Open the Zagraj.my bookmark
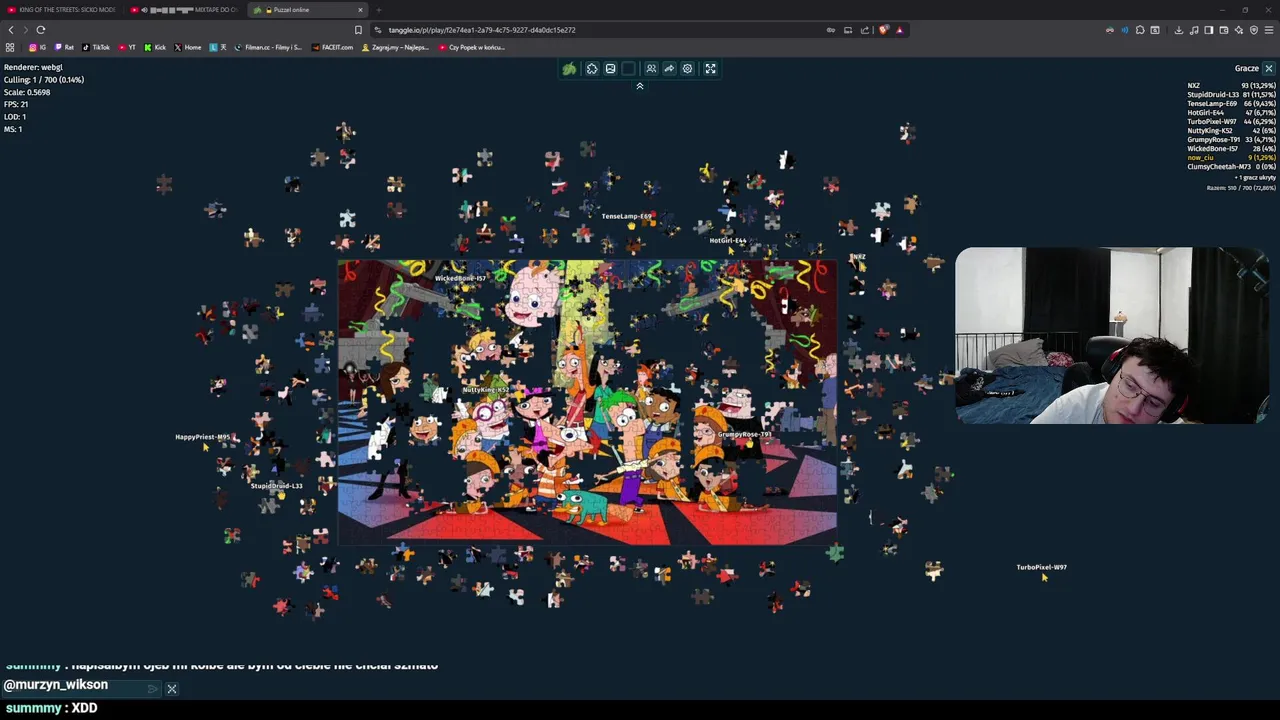This screenshot has height=720, width=1280. tap(395, 47)
